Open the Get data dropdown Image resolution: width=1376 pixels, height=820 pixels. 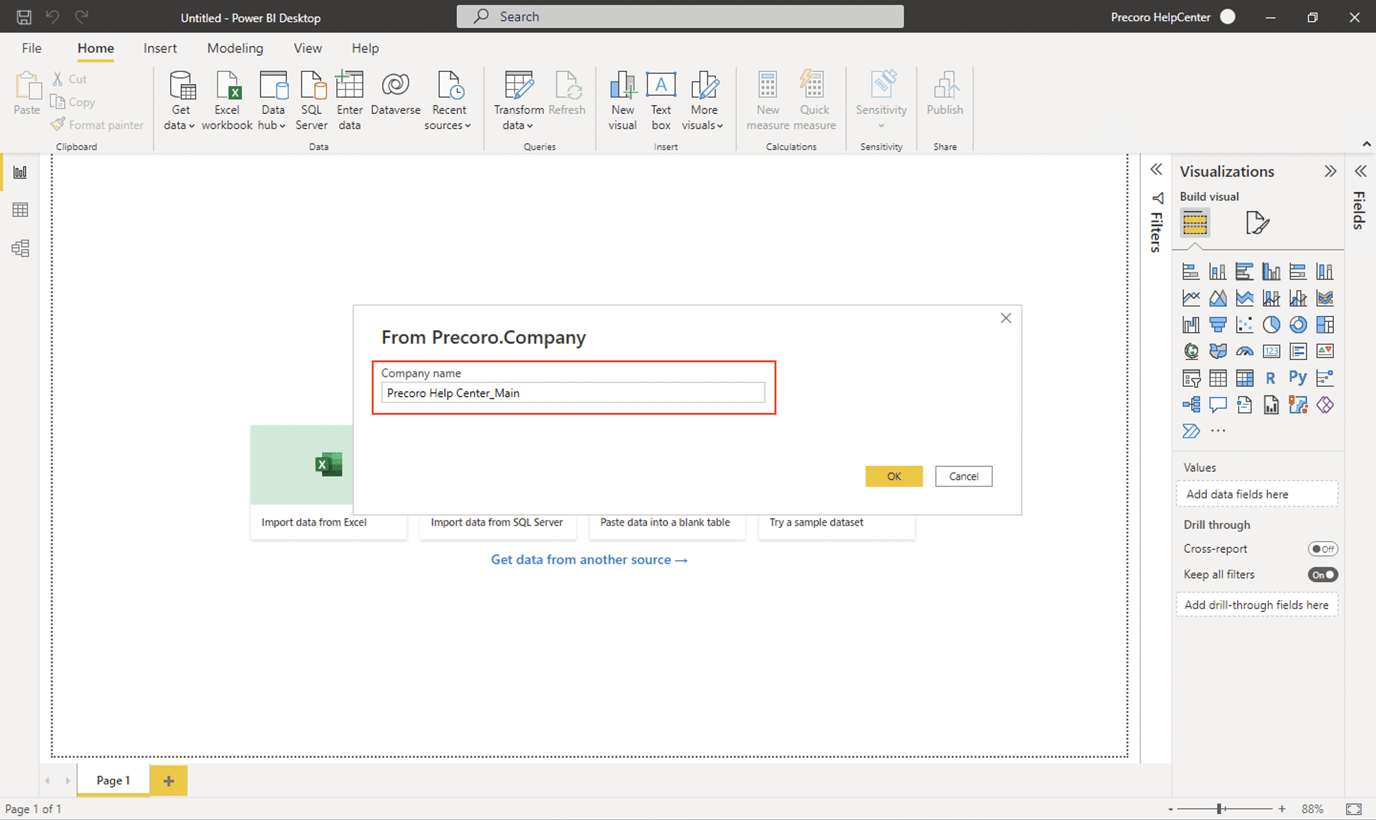point(180,97)
